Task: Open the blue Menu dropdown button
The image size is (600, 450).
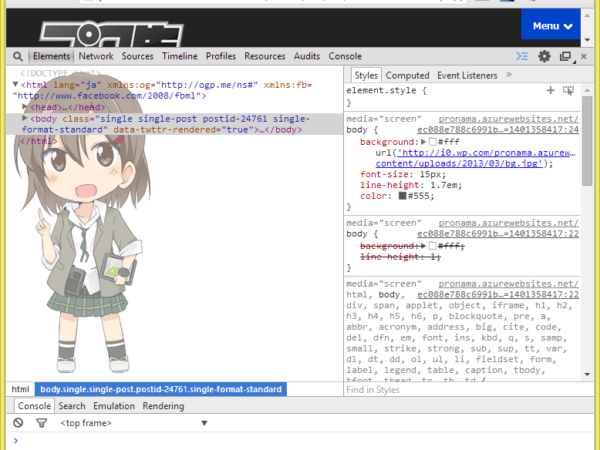Action: pyautogui.click(x=551, y=26)
